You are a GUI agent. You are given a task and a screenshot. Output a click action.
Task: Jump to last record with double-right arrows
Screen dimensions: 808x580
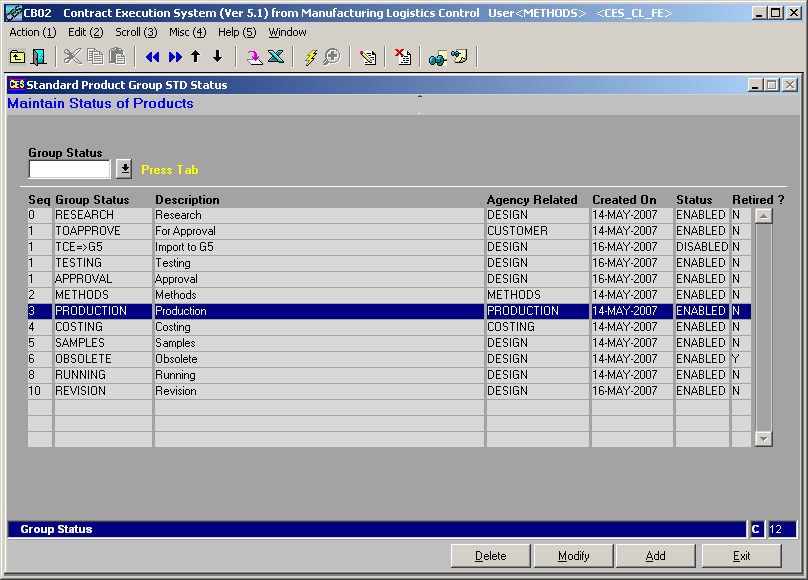(x=175, y=57)
